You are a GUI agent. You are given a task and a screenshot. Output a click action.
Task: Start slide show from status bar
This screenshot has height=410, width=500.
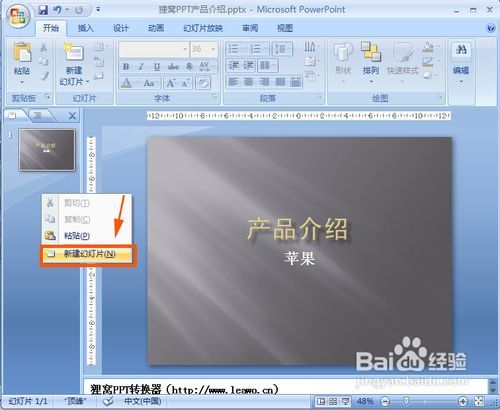[x=345, y=401]
